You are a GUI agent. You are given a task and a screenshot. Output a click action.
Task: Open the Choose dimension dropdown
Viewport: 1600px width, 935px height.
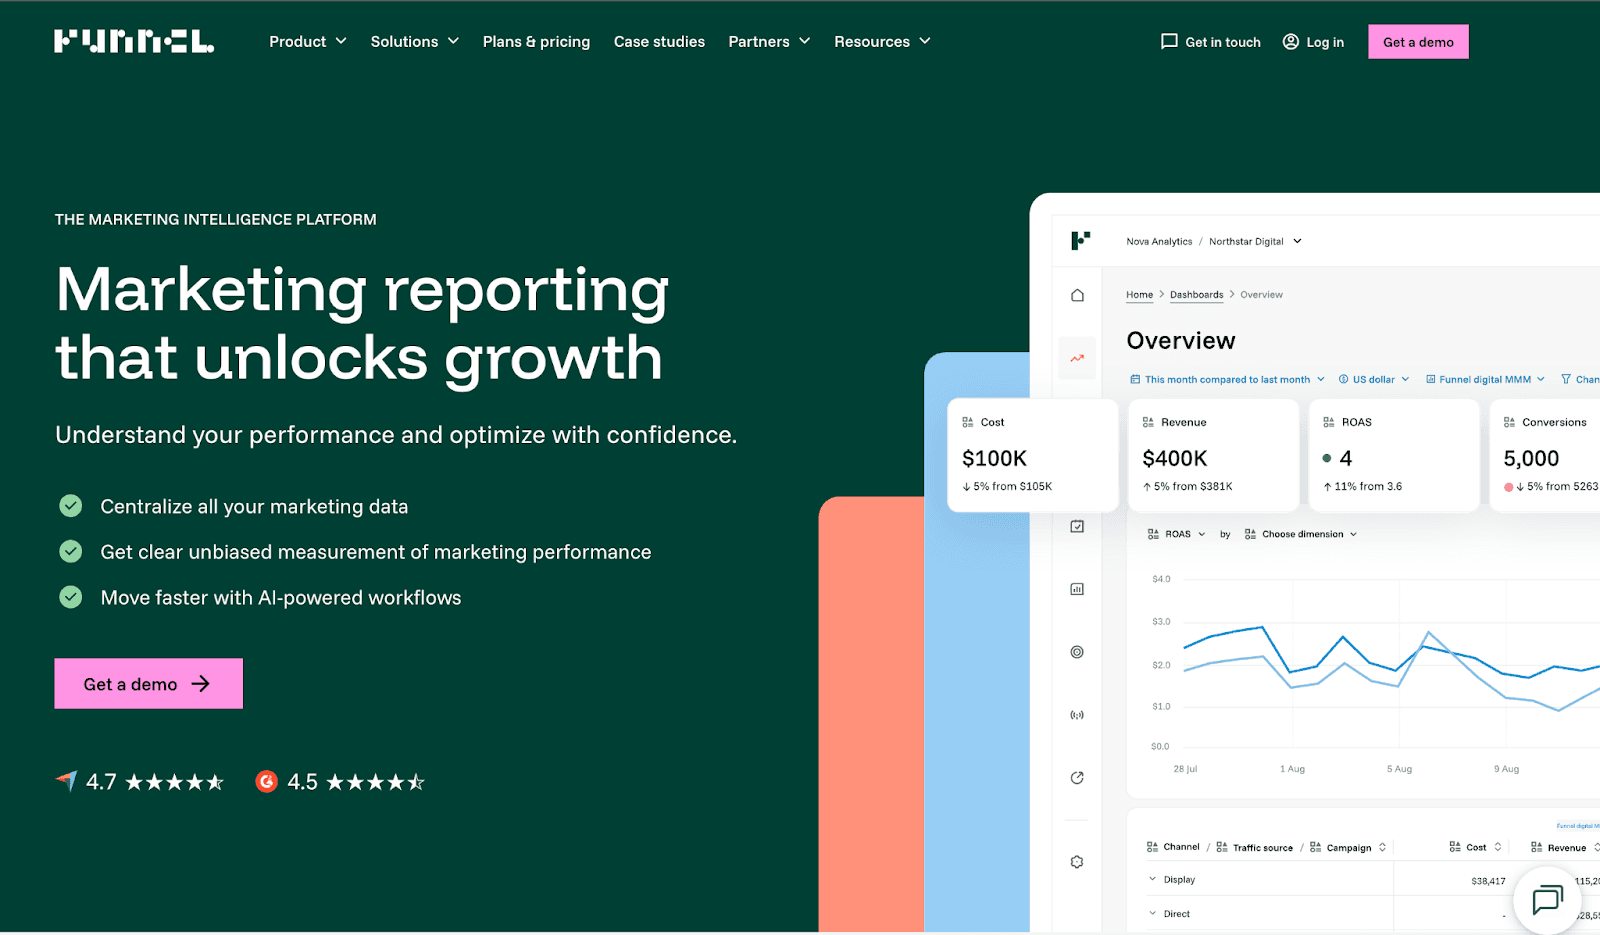pyautogui.click(x=1300, y=533)
